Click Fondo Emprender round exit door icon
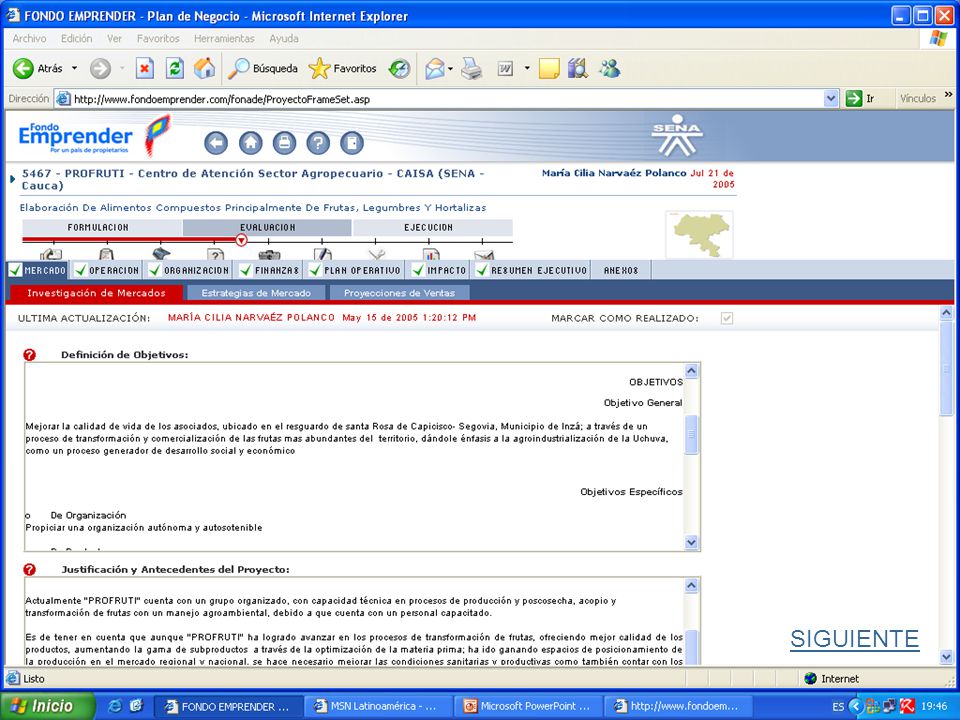This screenshot has width=960, height=720. pos(352,143)
